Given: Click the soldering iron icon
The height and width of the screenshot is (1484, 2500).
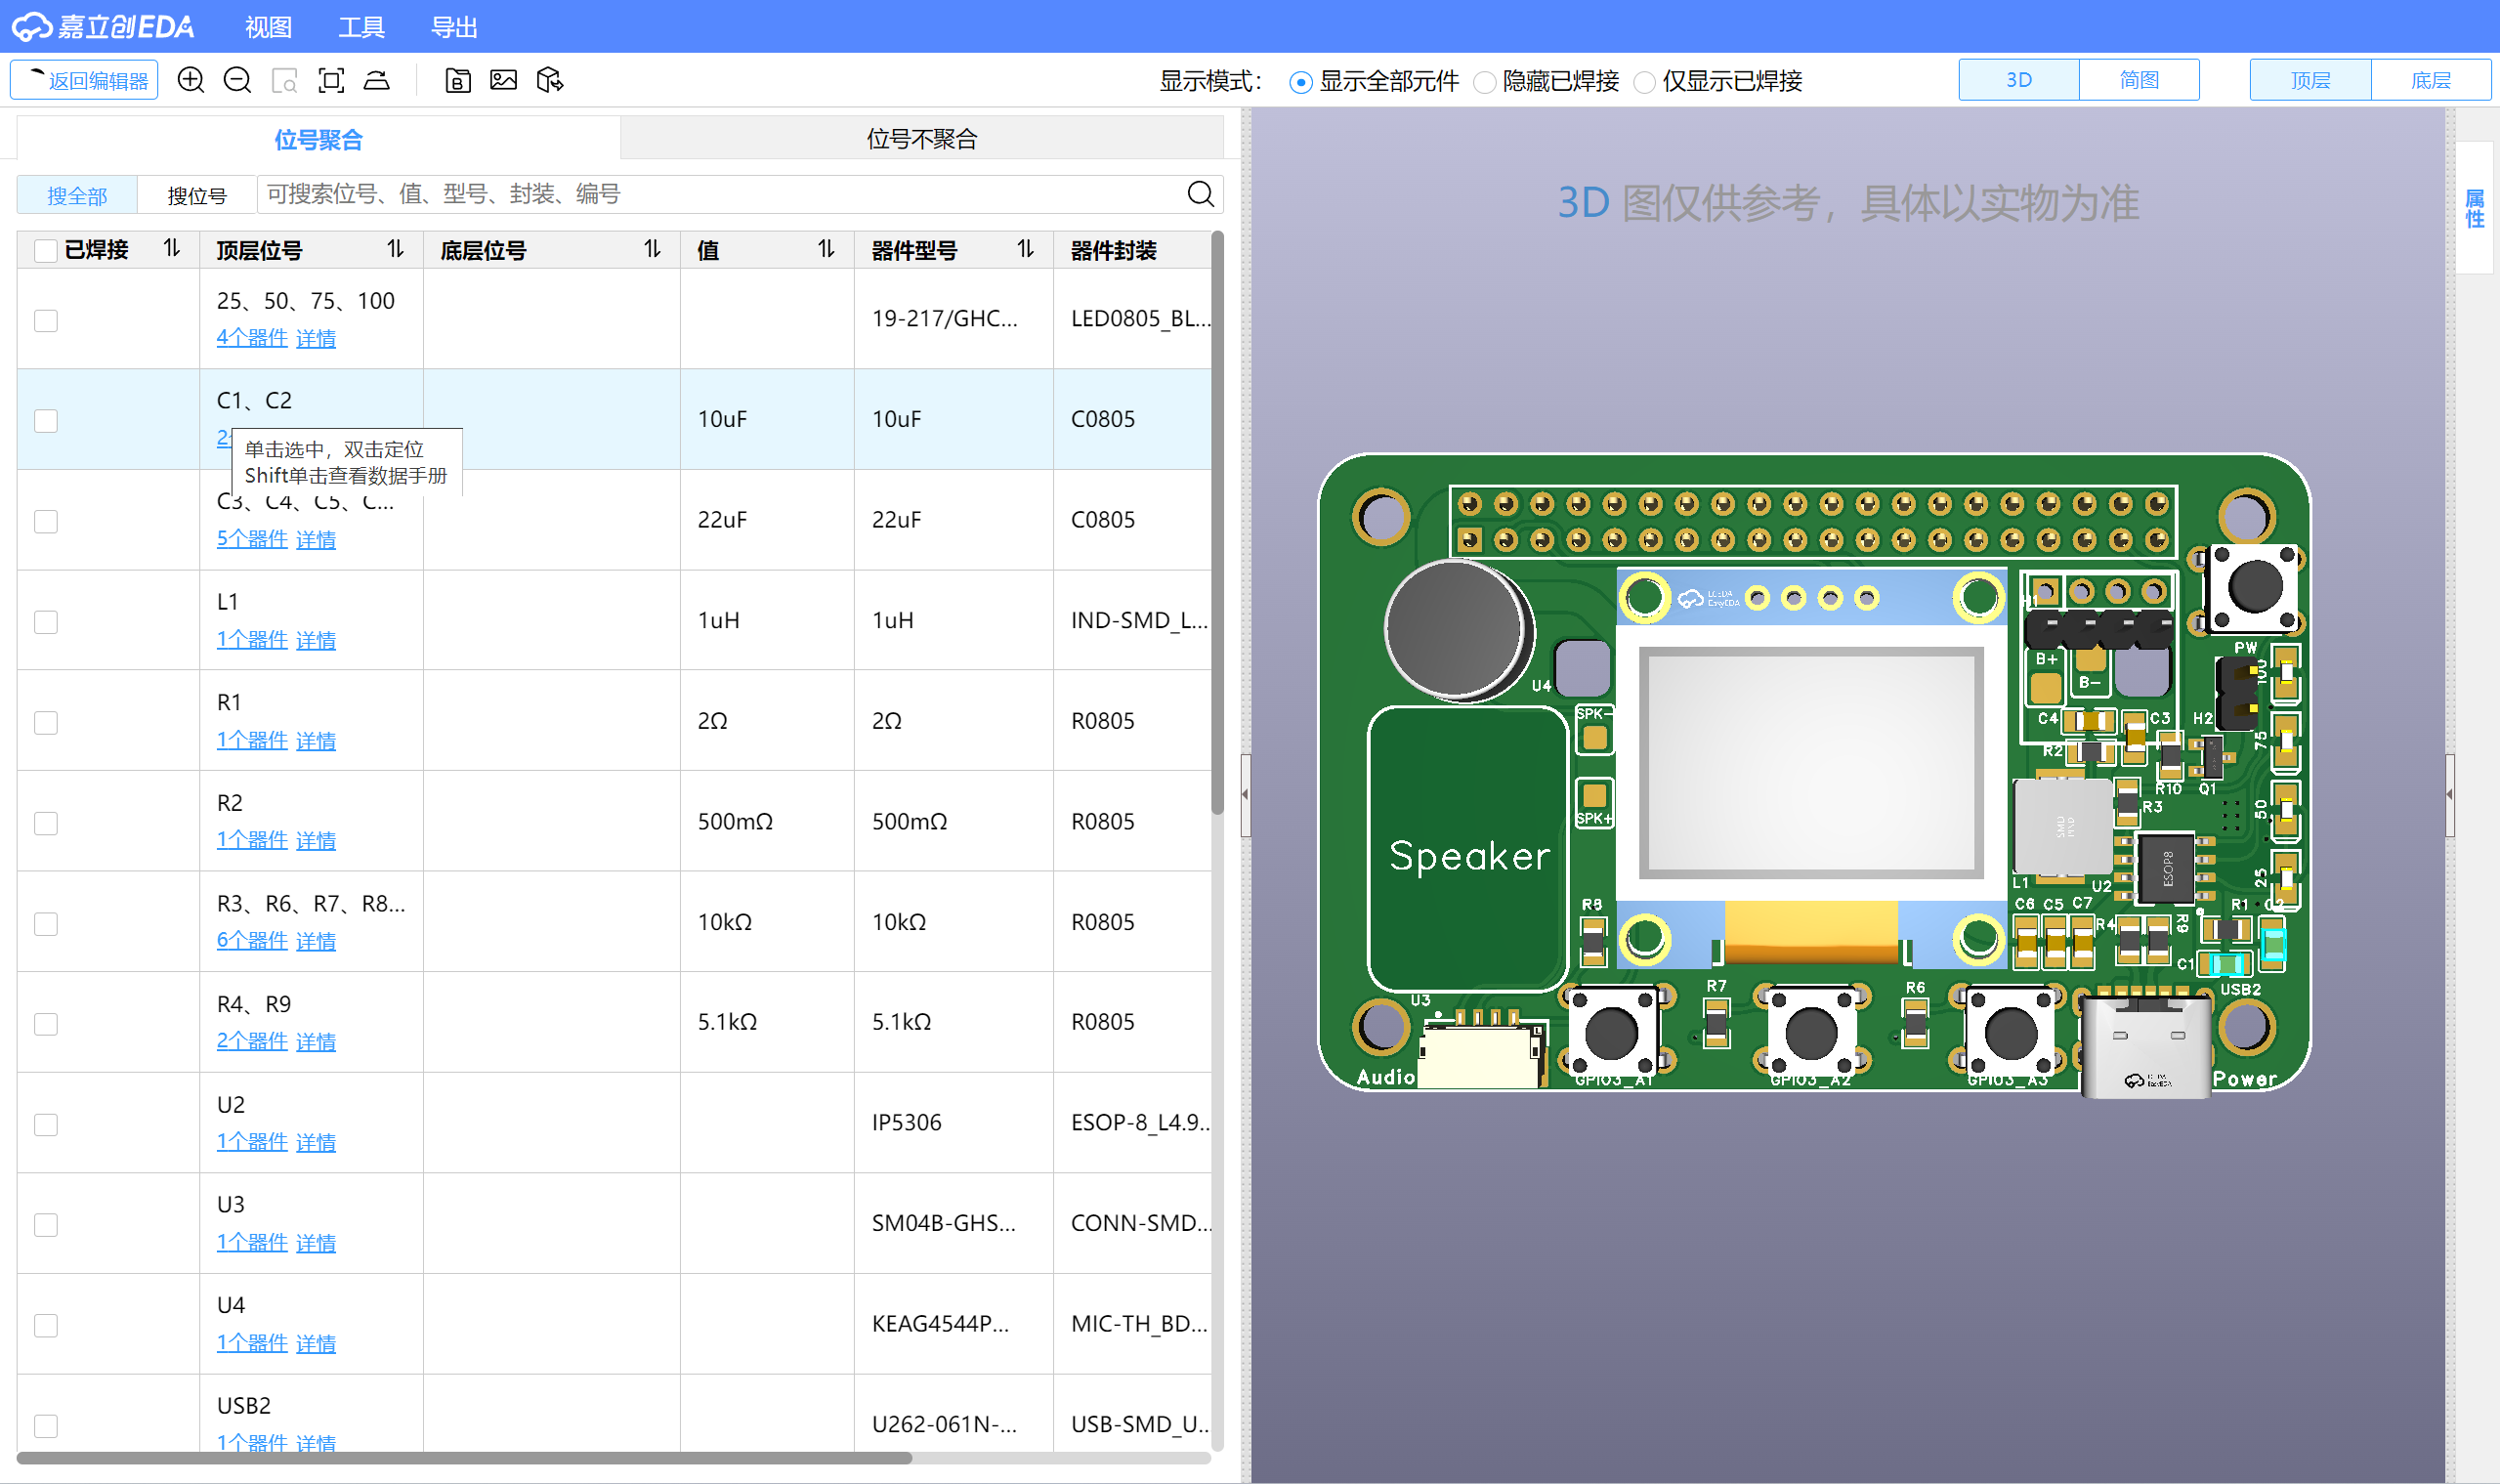Looking at the screenshot, I should [377, 80].
